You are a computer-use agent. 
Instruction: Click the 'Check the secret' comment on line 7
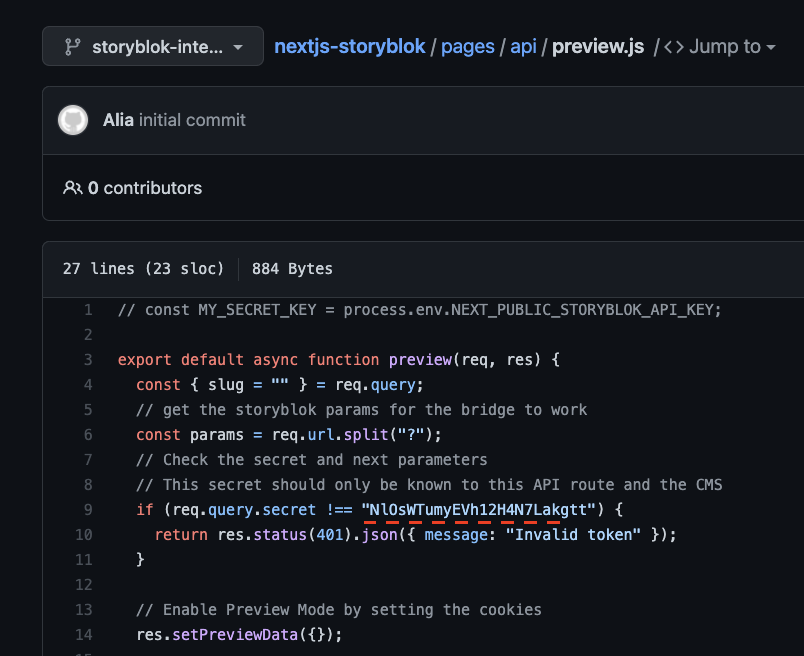click(312, 460)
